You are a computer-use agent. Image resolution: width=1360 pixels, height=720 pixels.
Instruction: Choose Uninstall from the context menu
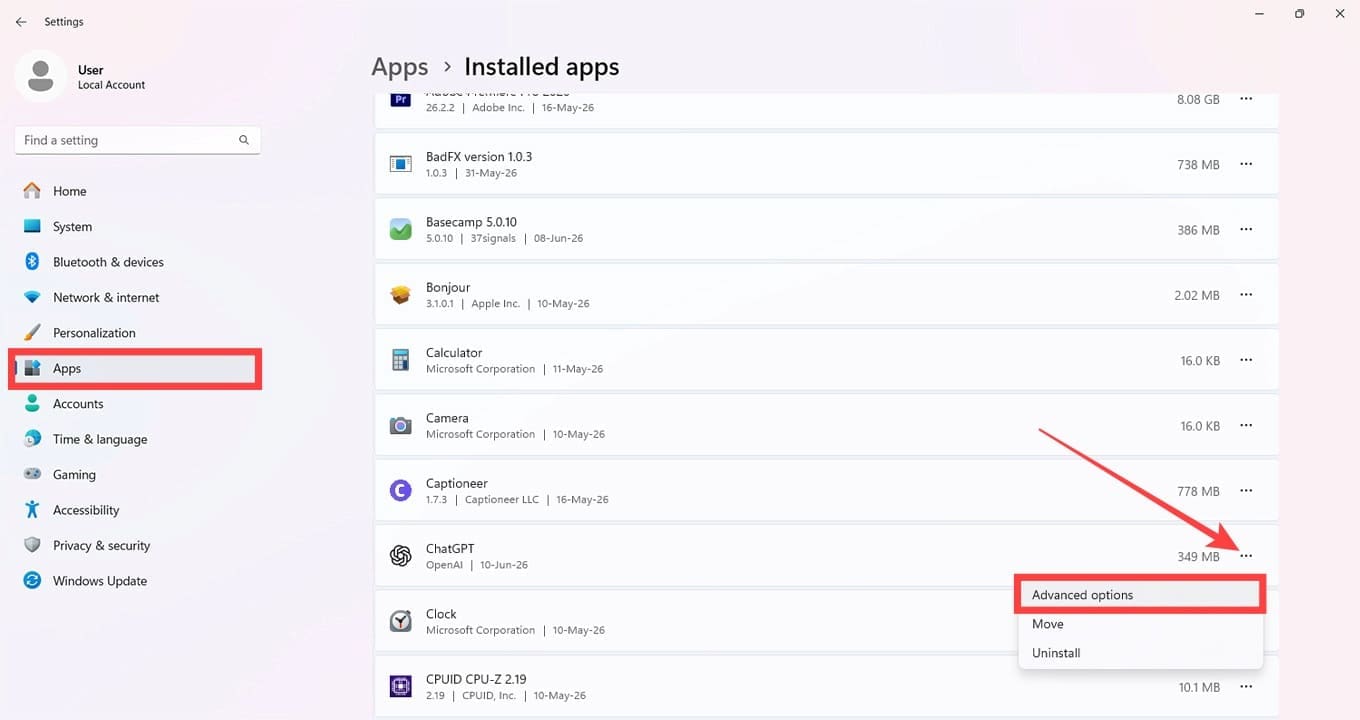[1140, 653]
